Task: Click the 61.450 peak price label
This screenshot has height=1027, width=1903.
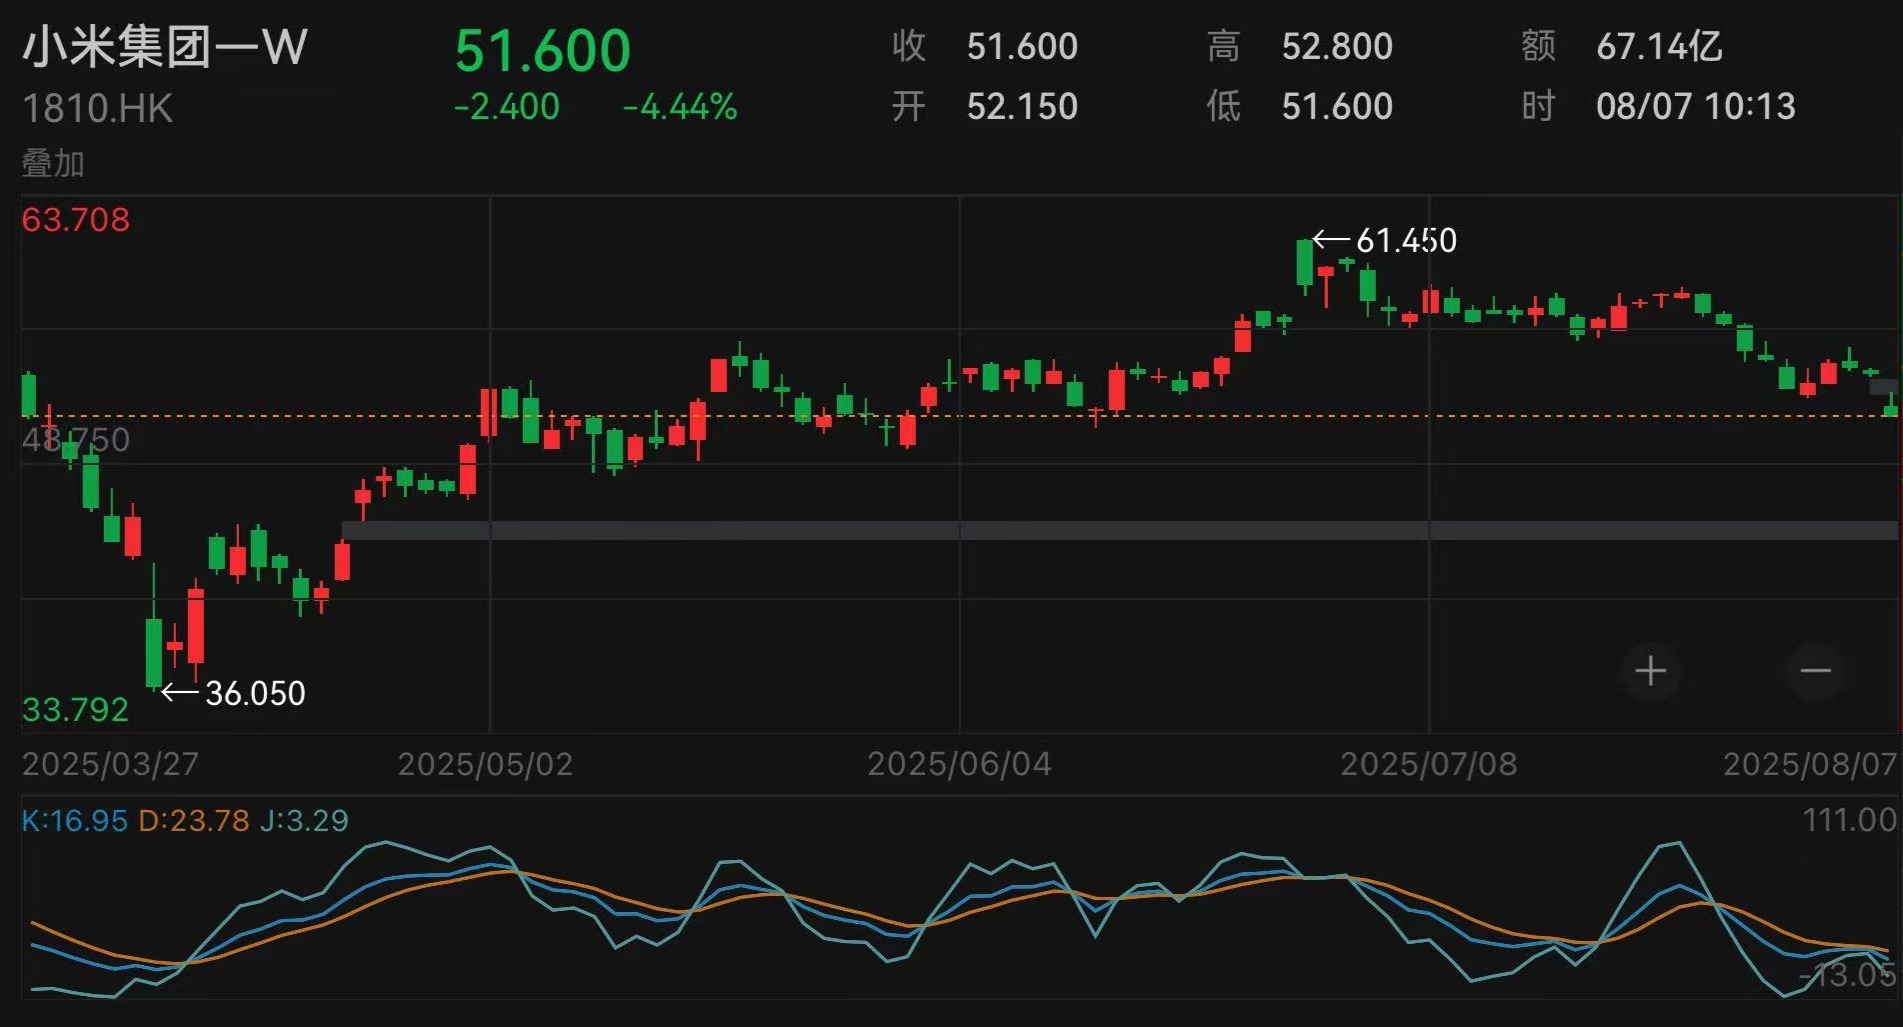Action: pyautogui.click(x=1406, y=241)
